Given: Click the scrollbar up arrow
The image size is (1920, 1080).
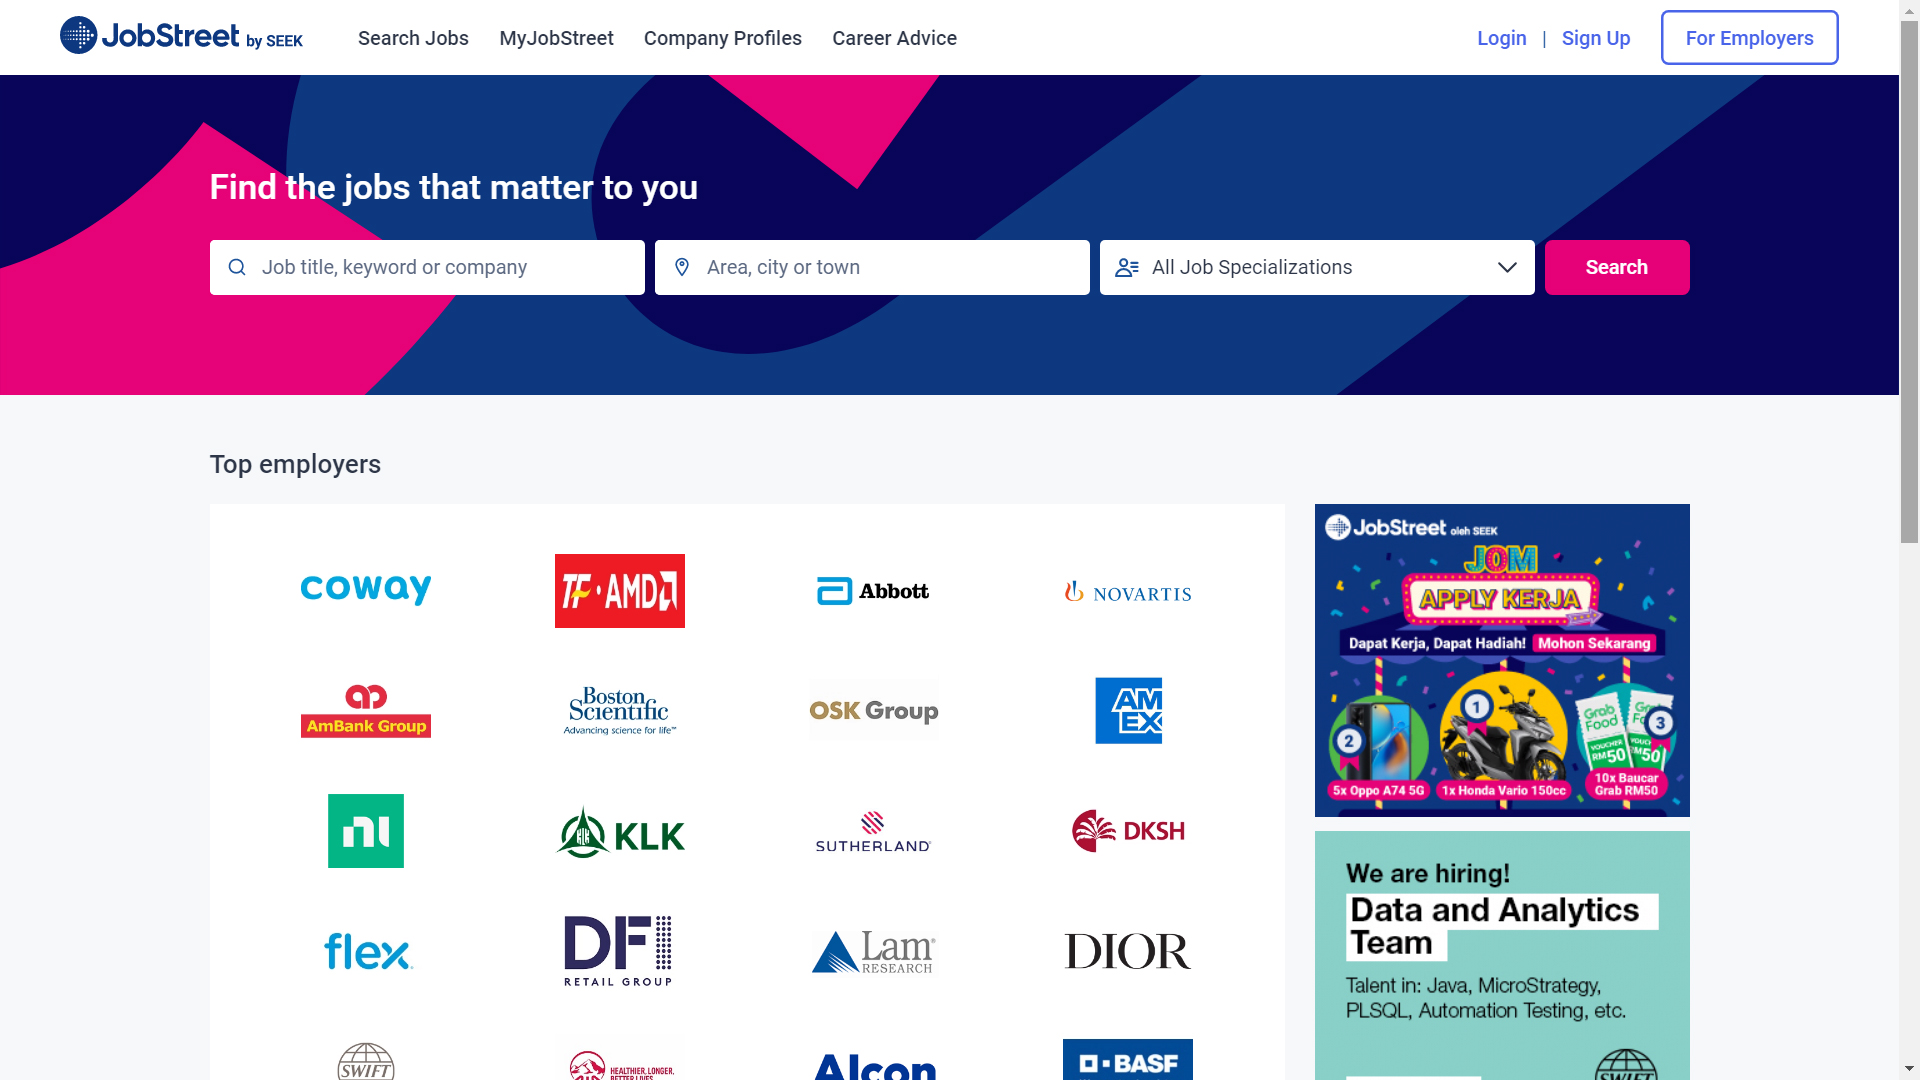Looking at the screenshot, I should pos(1910,10).
